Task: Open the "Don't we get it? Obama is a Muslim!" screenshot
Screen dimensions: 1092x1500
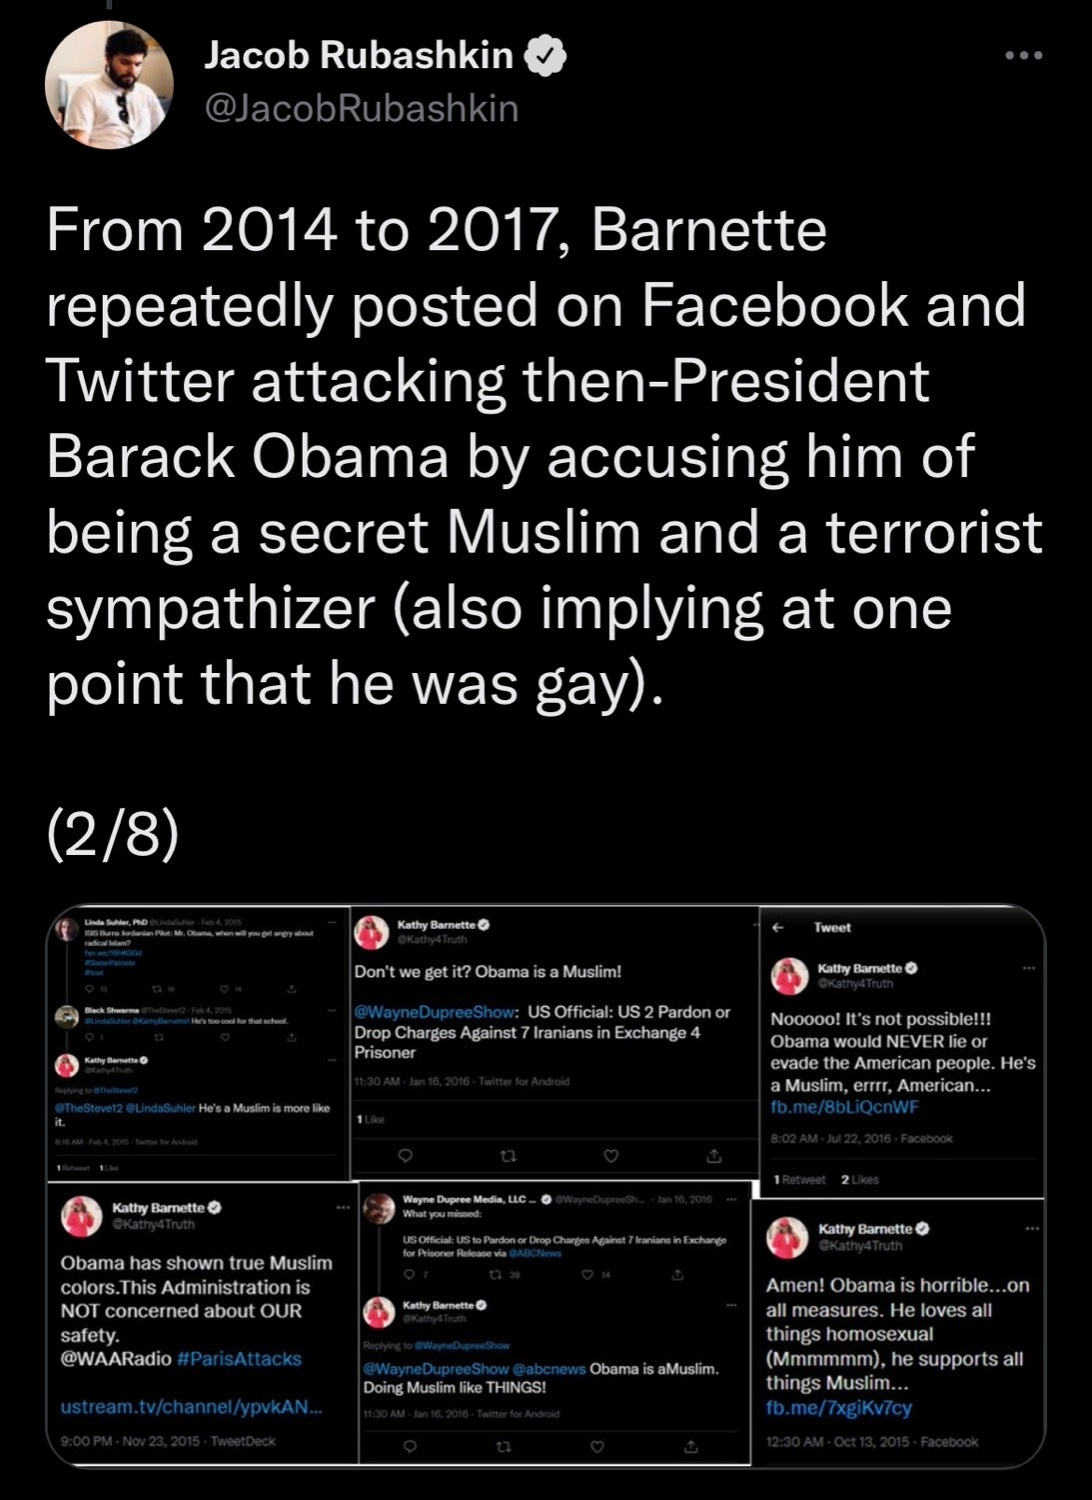Action: pos(553,1041)
